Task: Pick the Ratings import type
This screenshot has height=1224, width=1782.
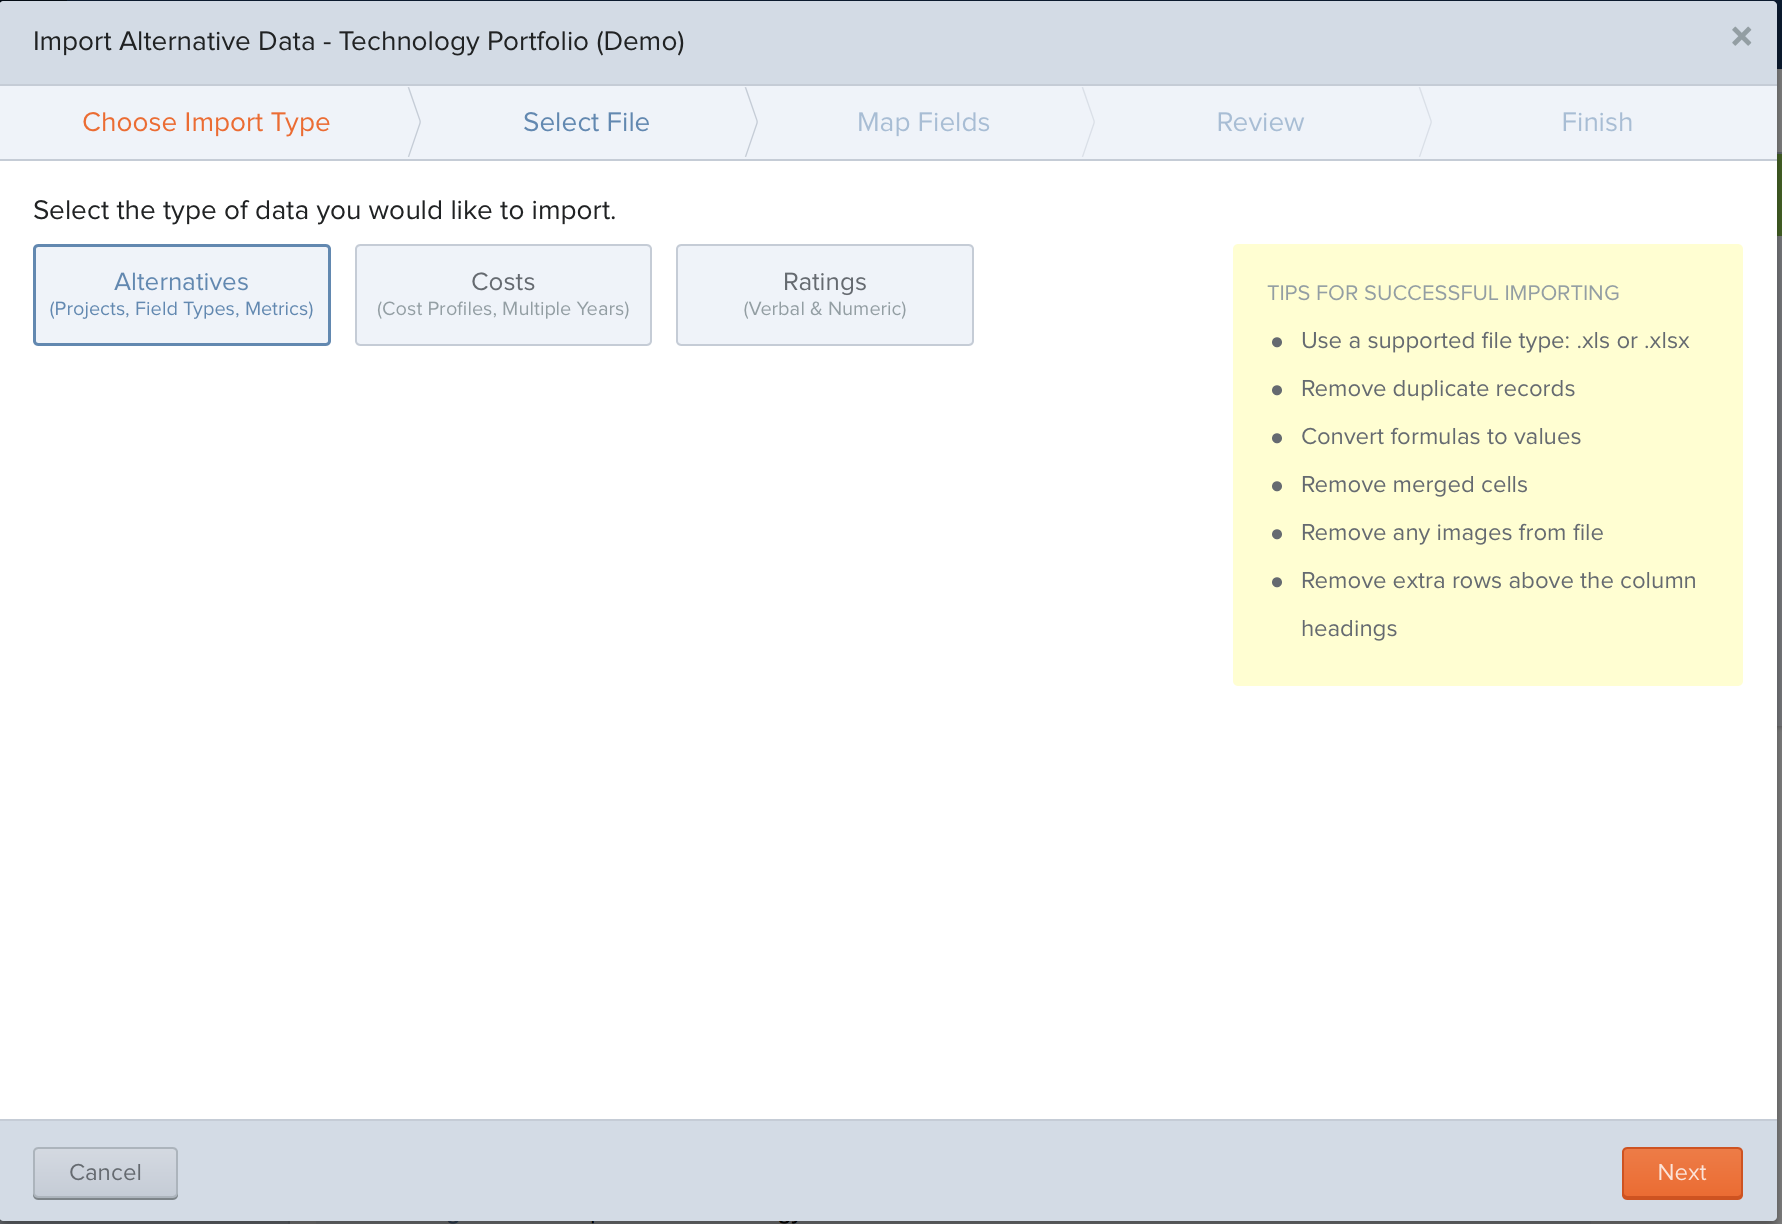Action: click(825, 295)
